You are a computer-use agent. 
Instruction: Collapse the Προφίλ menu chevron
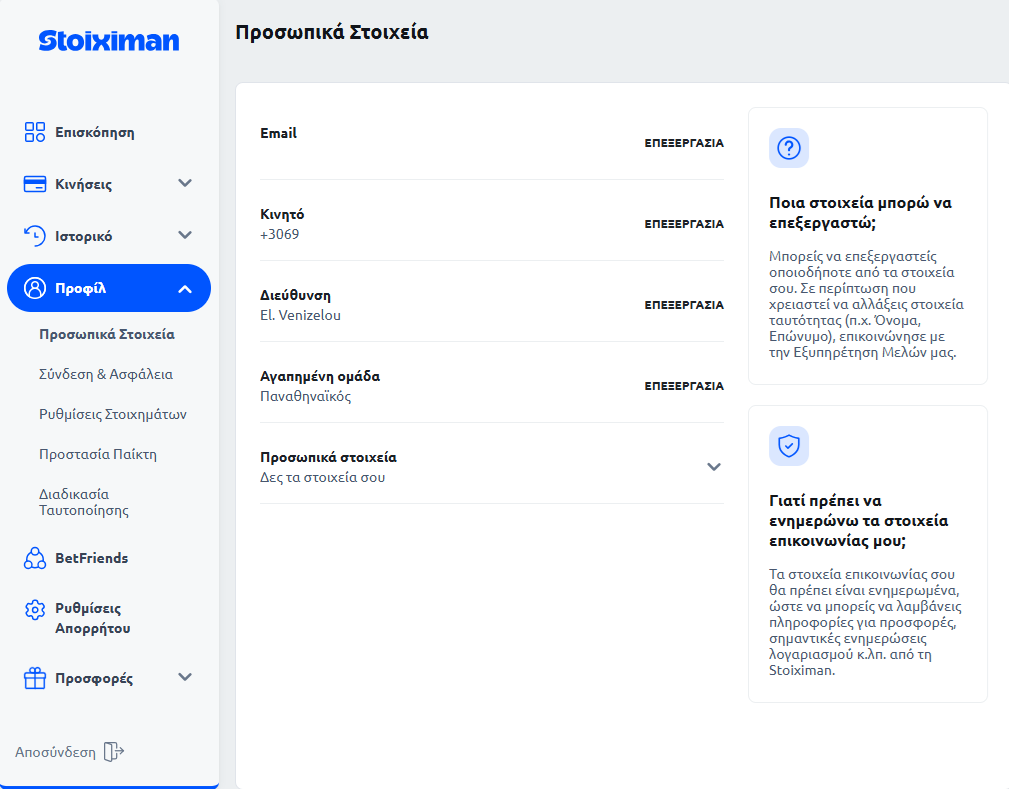click(184, 289)
